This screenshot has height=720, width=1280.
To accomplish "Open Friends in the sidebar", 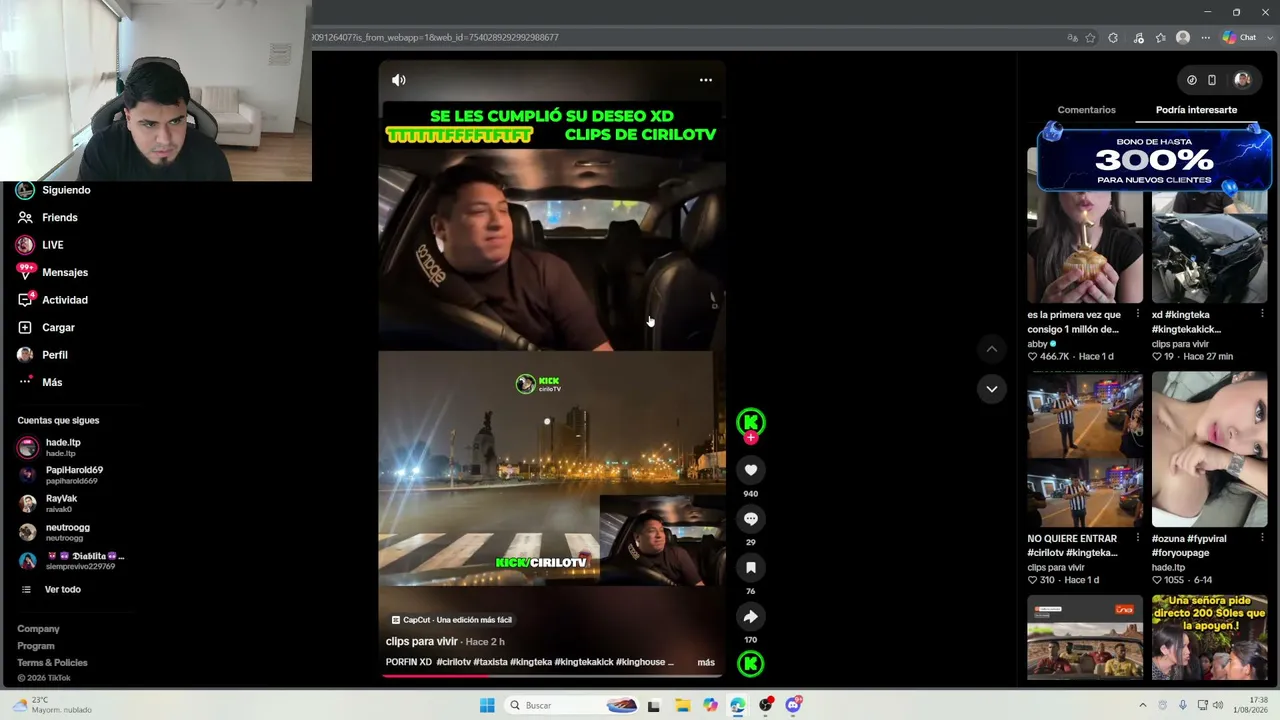I will (60, 217).
